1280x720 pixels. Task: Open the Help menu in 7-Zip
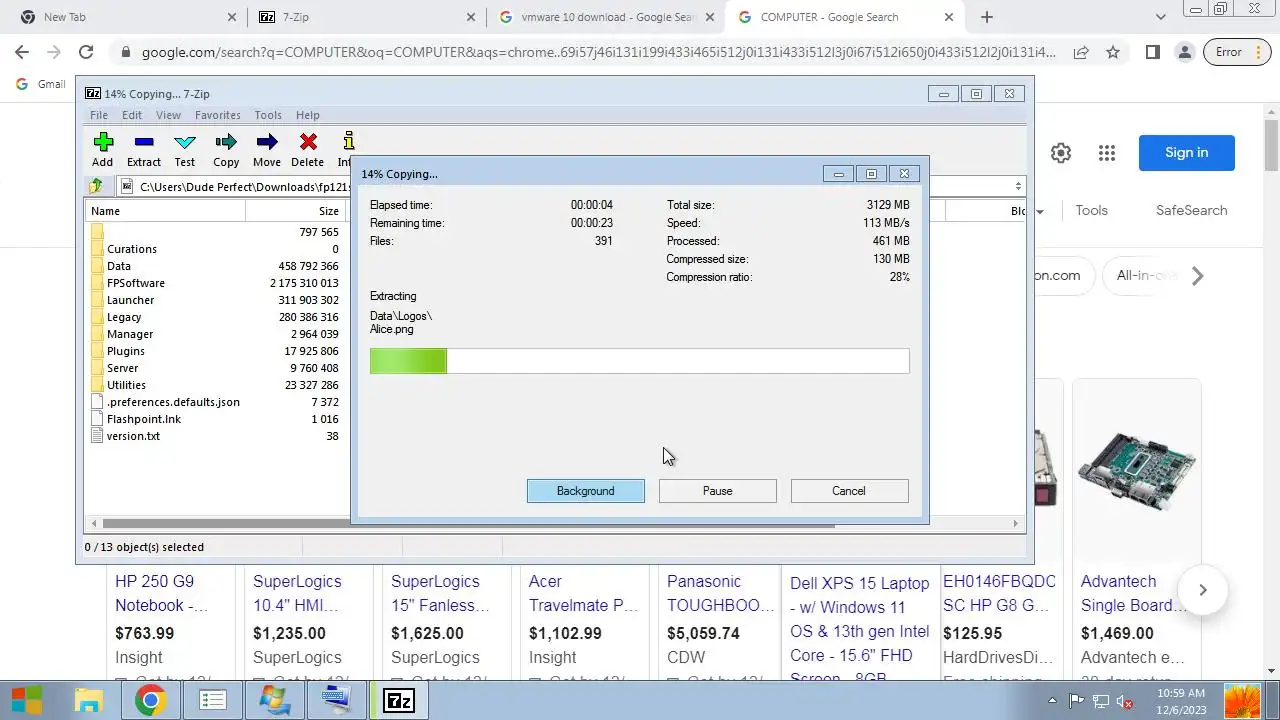coord(308,115)
